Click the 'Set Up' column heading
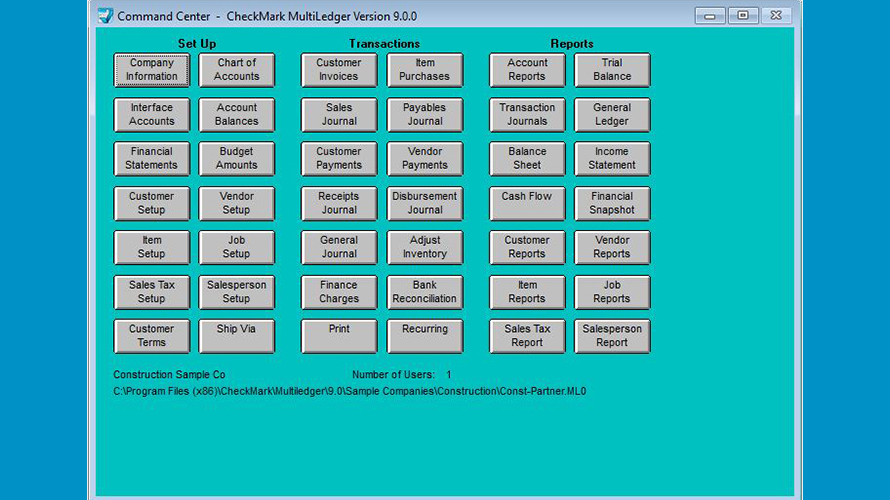This screenshot has height=500, width=890. (197, 44)
